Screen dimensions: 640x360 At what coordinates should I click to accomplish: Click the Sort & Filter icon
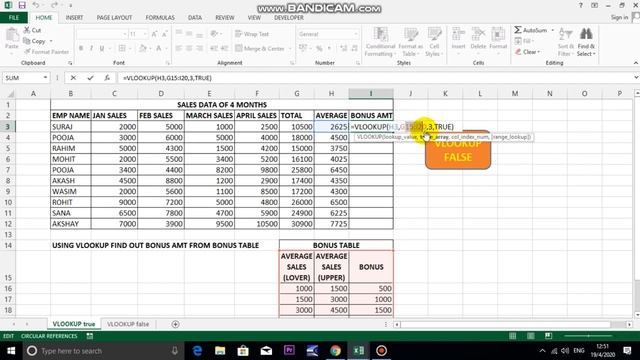tap(566, 34)
